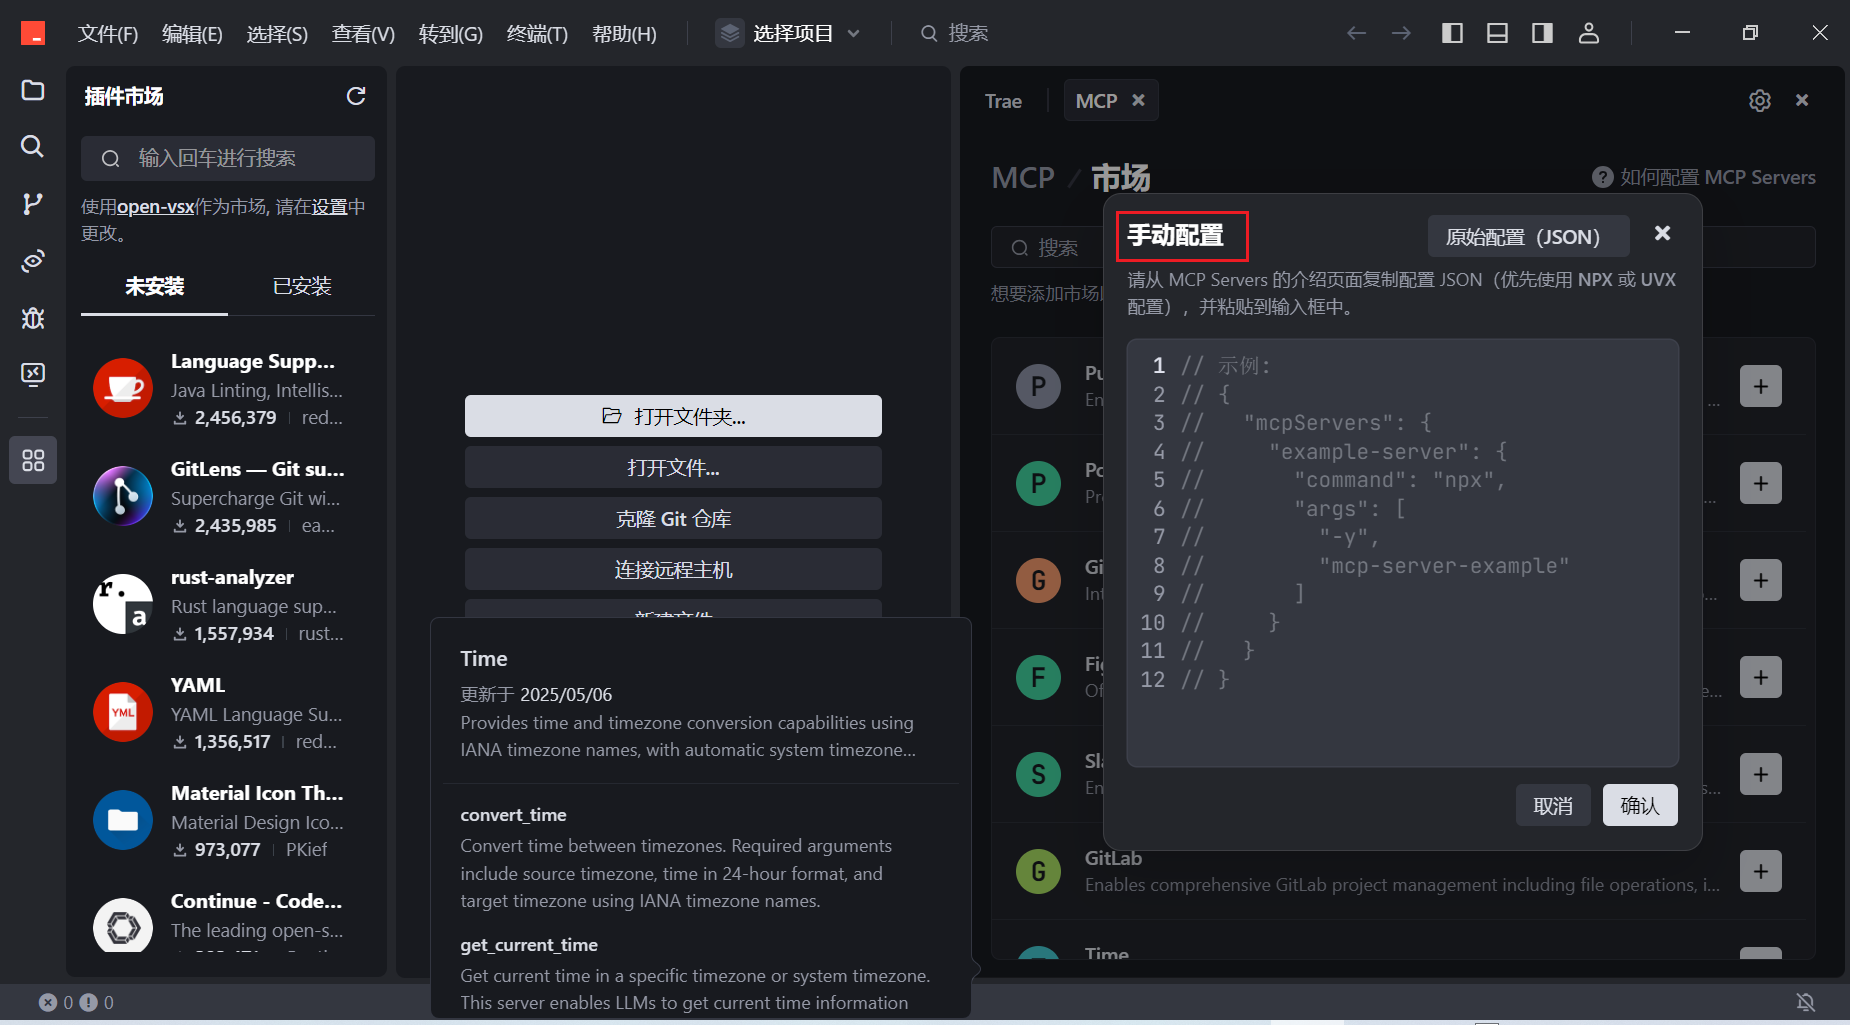Confirm manual configuration with 确认 button
The width and height of the screenshot is (1850, 1025).
1640,805
